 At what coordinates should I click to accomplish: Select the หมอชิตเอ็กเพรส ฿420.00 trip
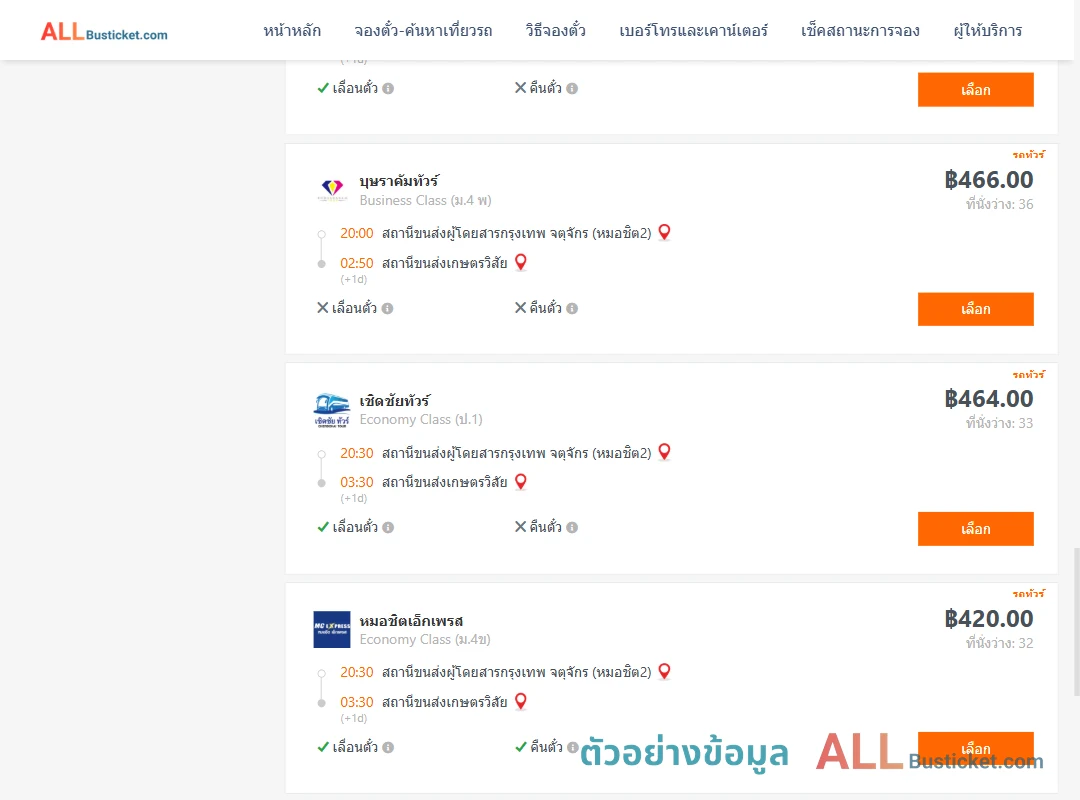coord(975,748)
